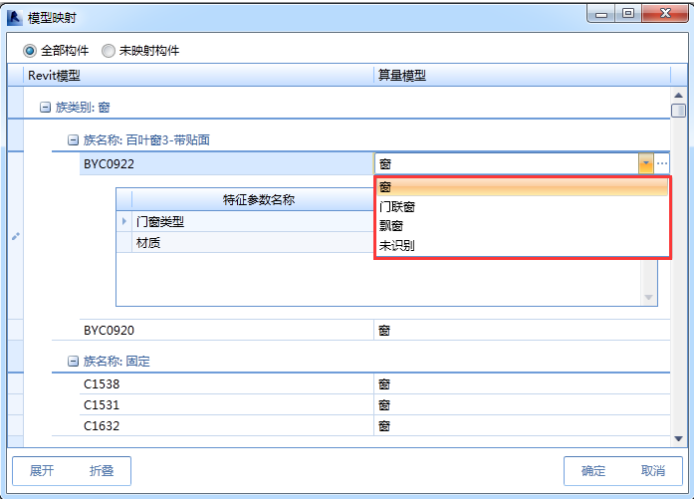Viewport: 694px width, 499px height.
Task: Minimize the 模型映射 window
Action: (601, 14)
